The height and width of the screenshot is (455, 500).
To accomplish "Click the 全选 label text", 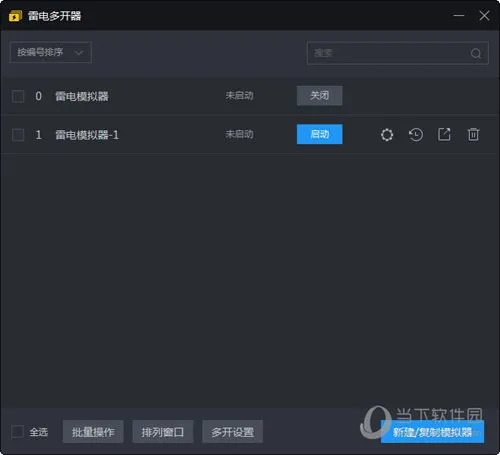I will [x=39, y=432].
